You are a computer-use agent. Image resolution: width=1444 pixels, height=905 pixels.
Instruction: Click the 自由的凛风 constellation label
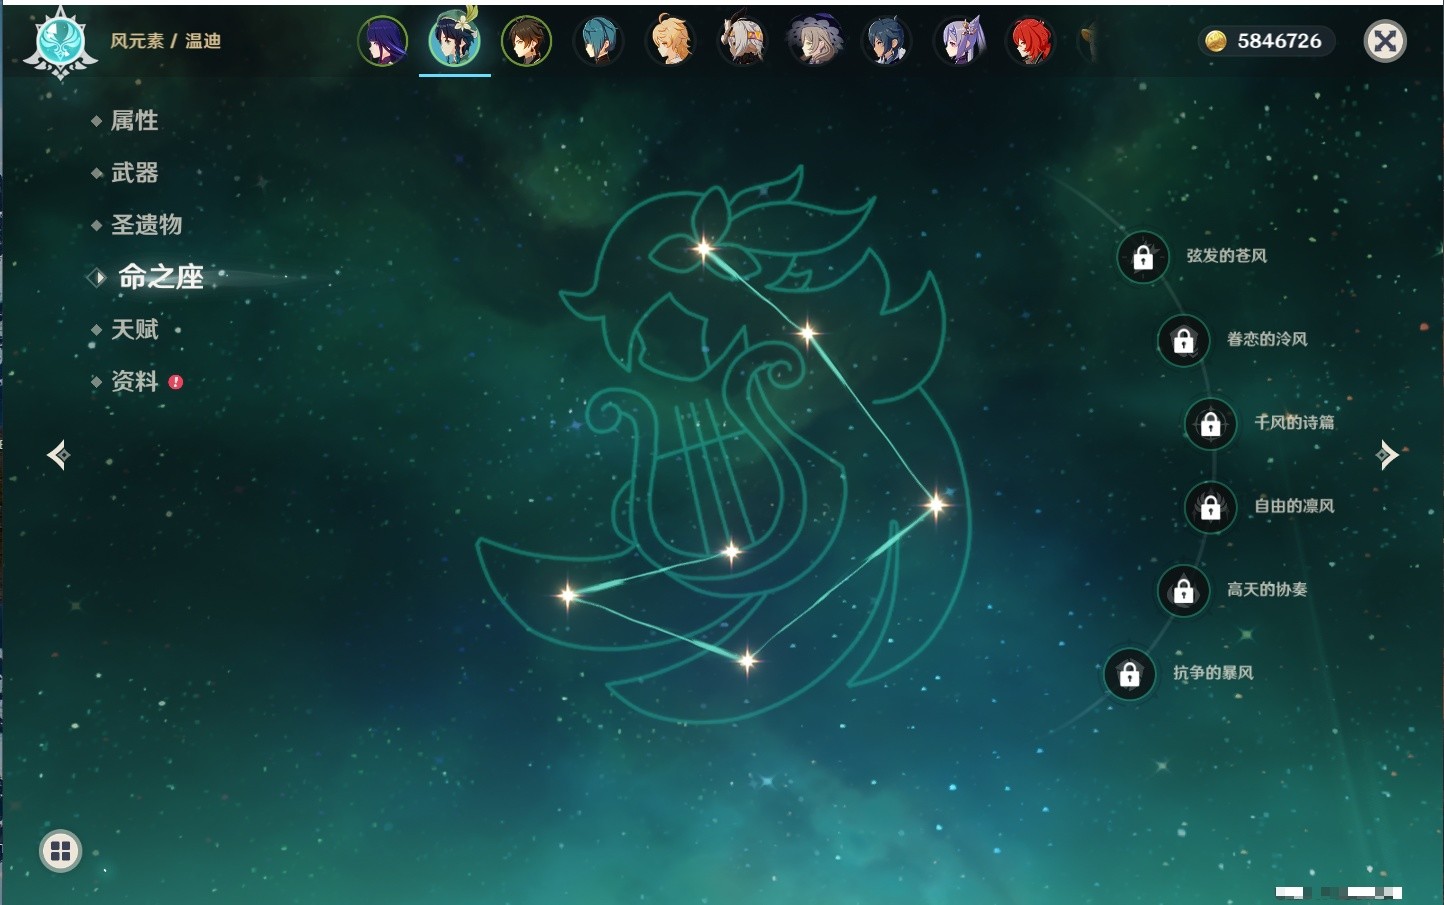(x=1294, y=506)
